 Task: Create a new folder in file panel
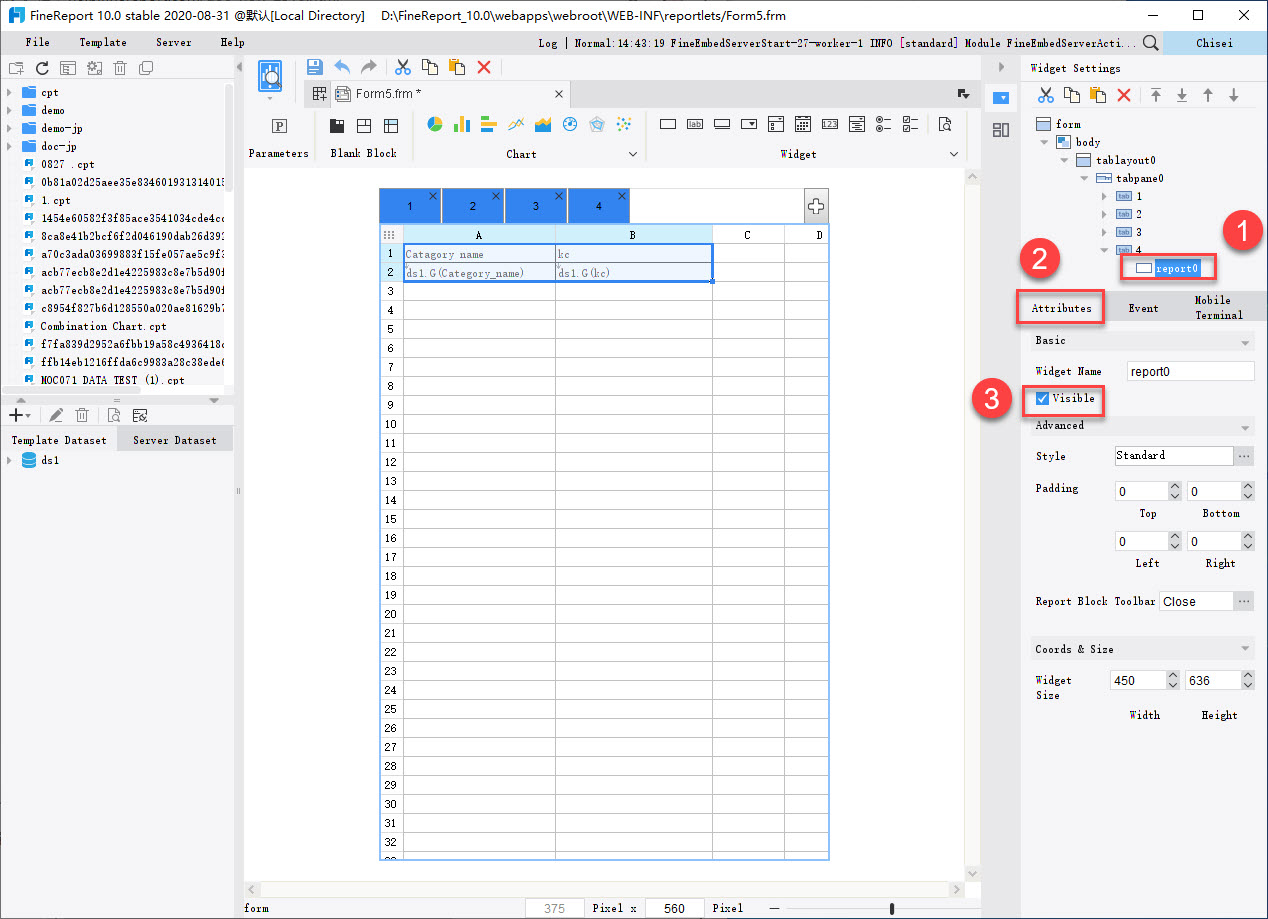(16, 68)
